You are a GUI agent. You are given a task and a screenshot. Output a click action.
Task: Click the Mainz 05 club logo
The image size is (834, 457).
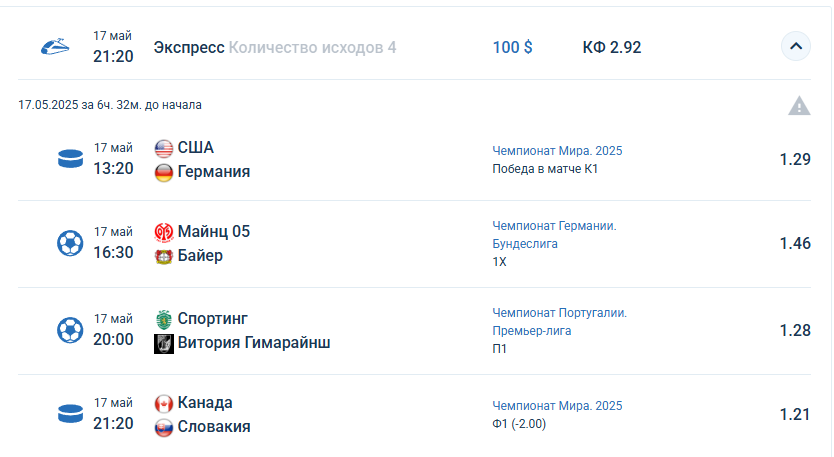coord(164,232)
